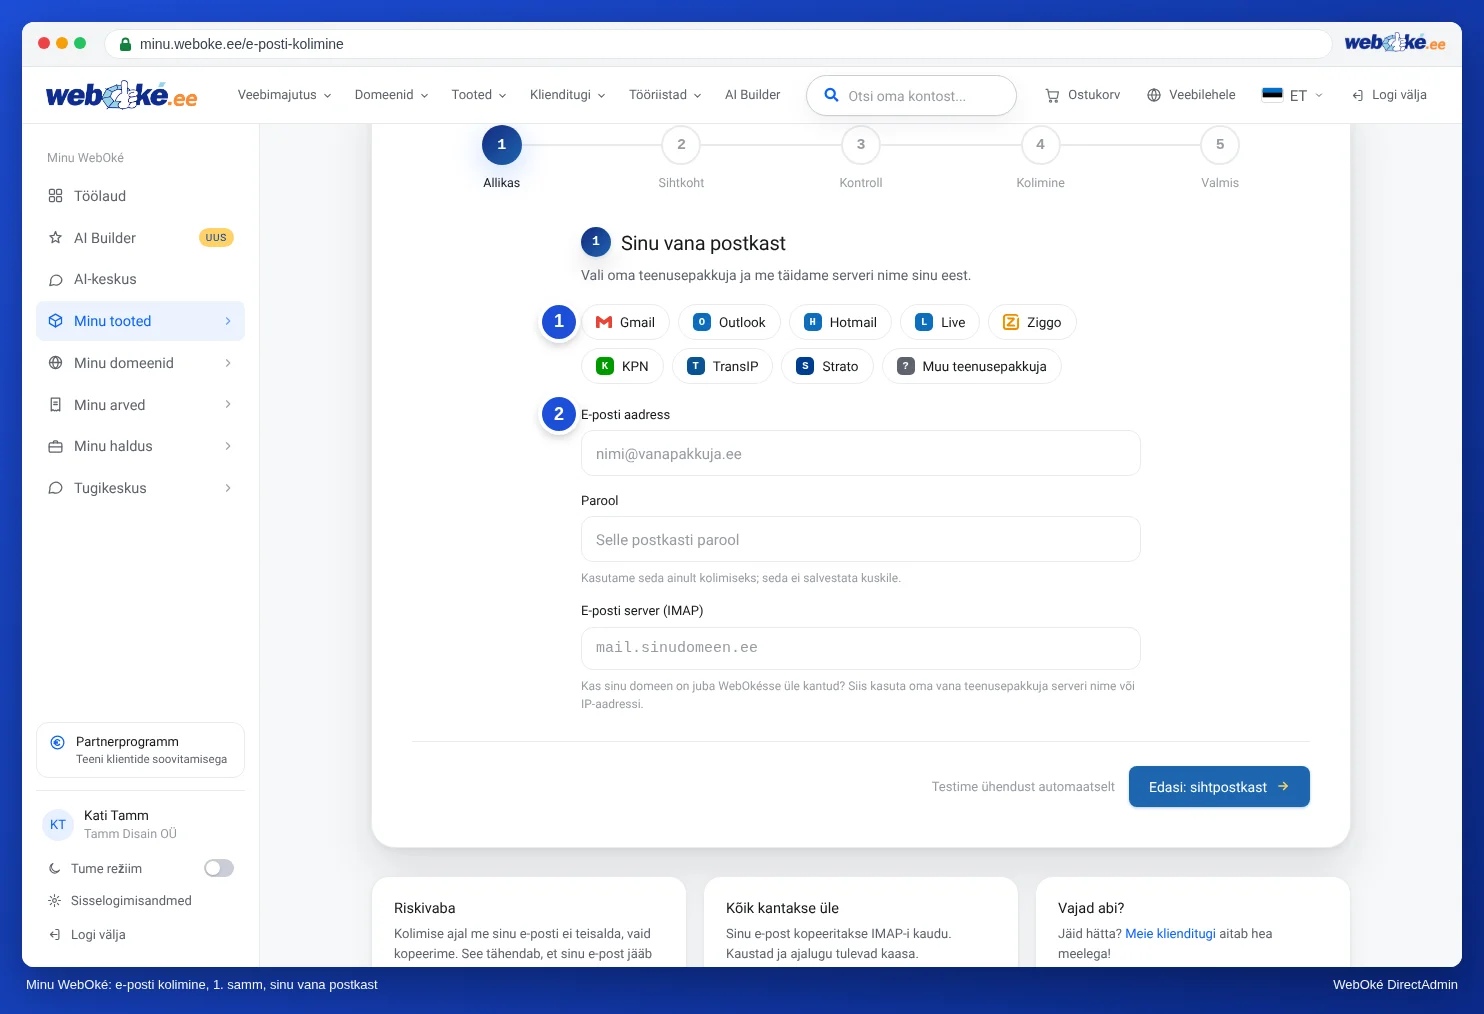
Task: Click Edasi: sihtpostkast button
Action: pyautogui.click(x=1219, y=787)
